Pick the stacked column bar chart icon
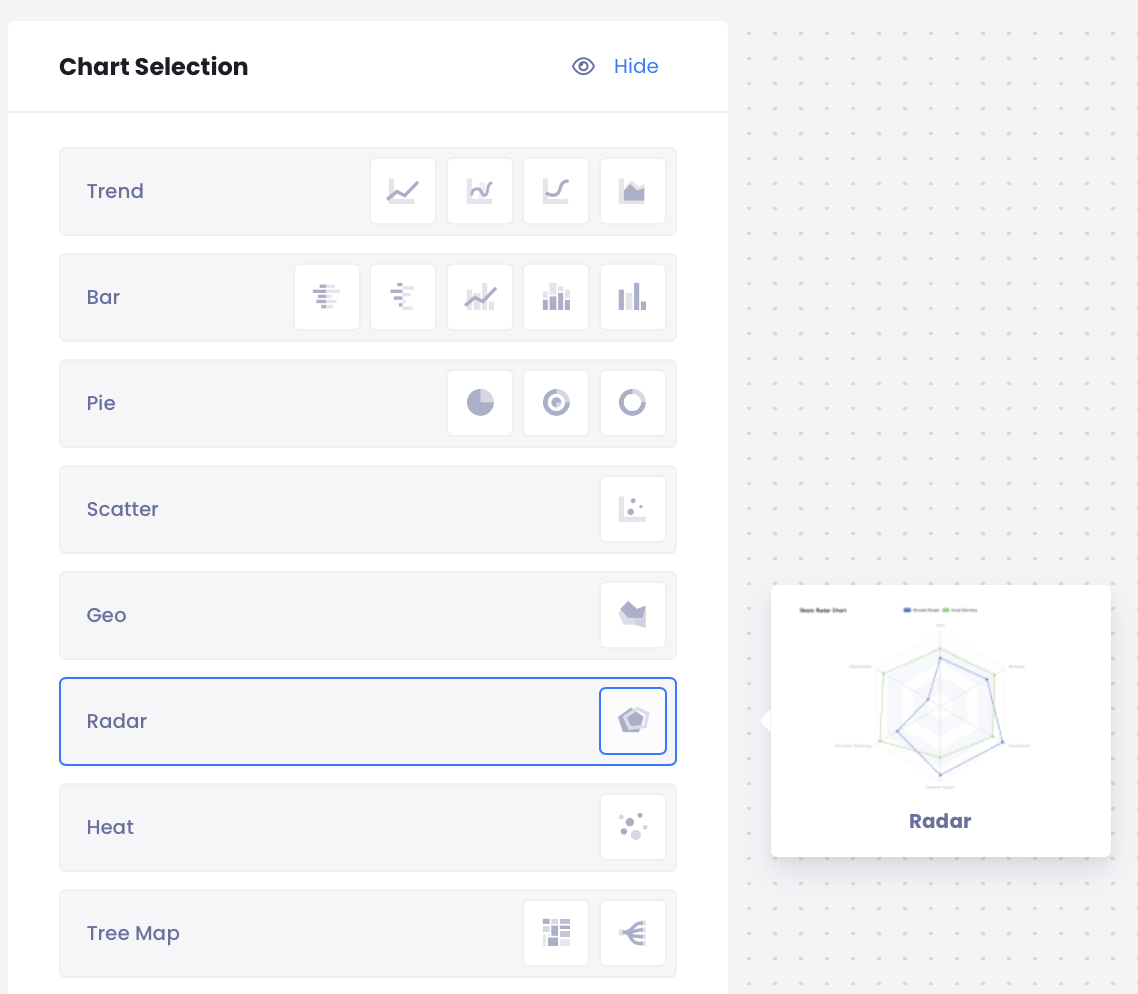This screenshot has width=1138, height=994. (x=556, y=297)
